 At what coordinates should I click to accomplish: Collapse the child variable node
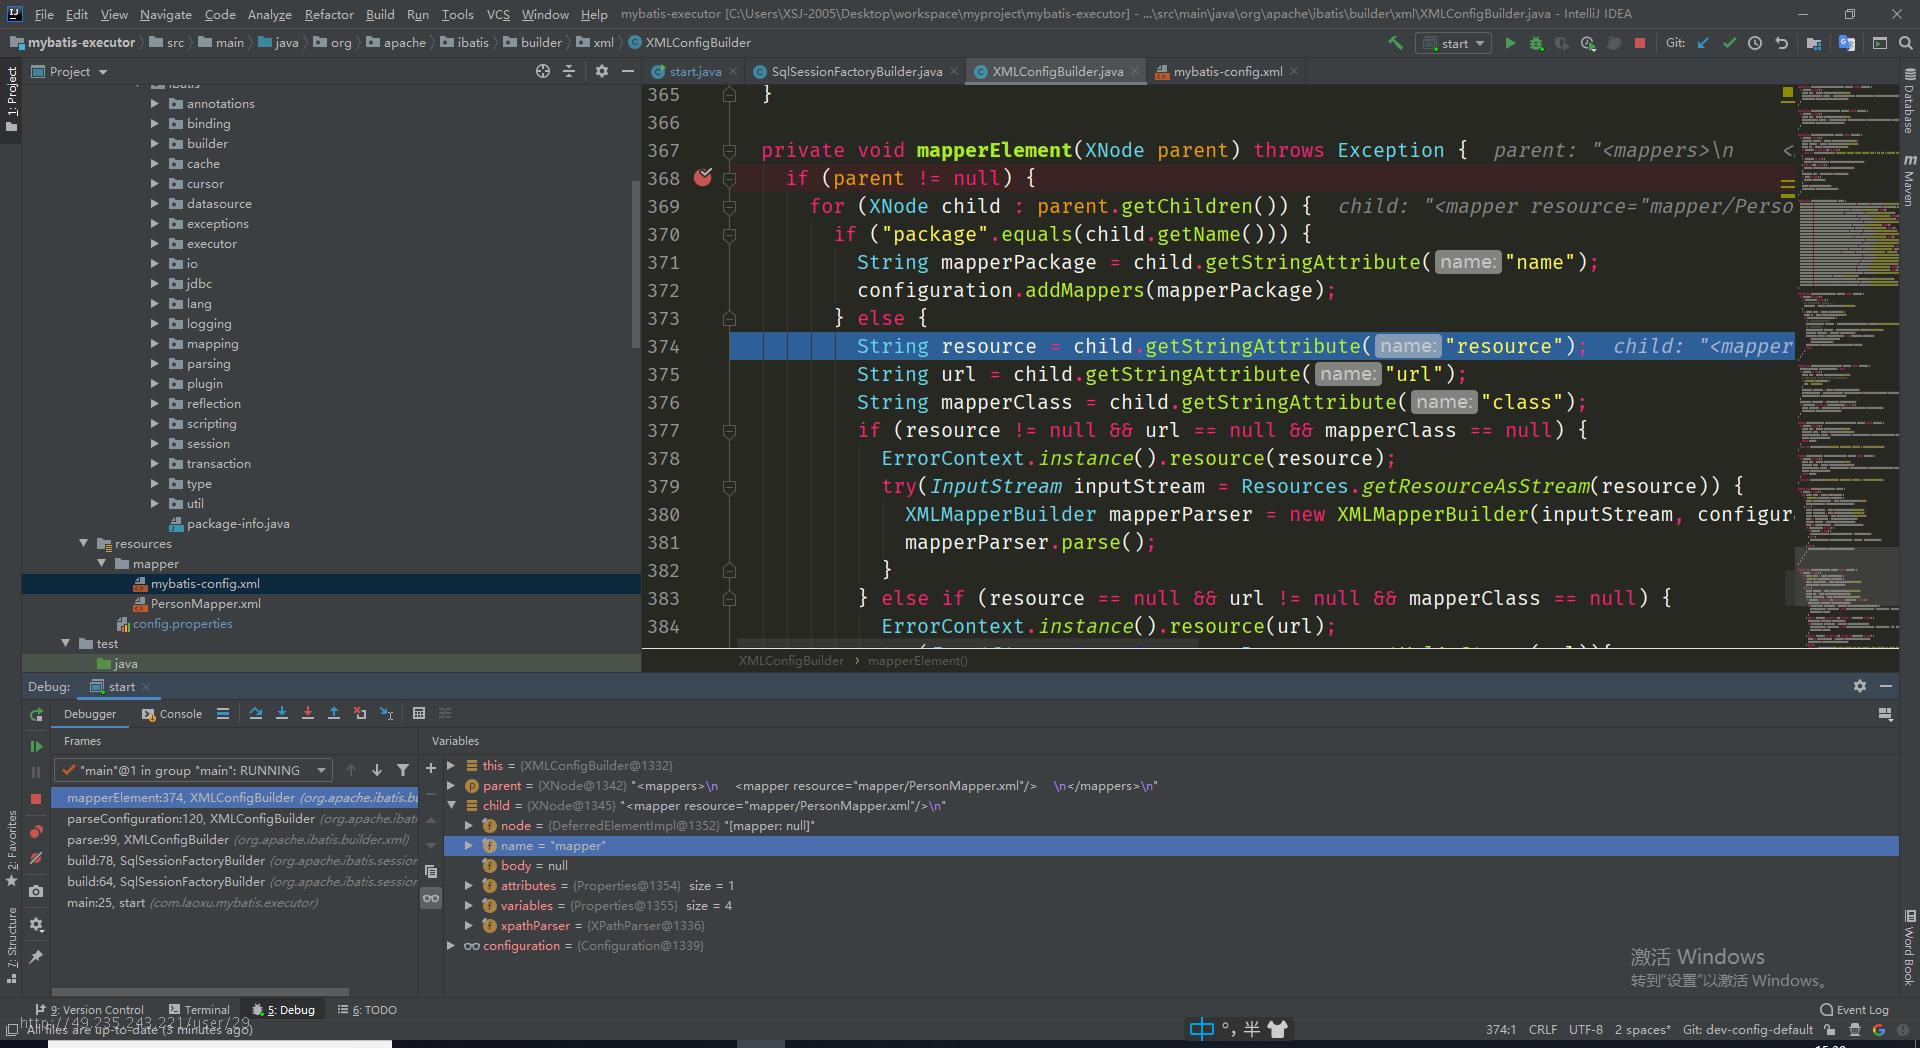point(451,805)
